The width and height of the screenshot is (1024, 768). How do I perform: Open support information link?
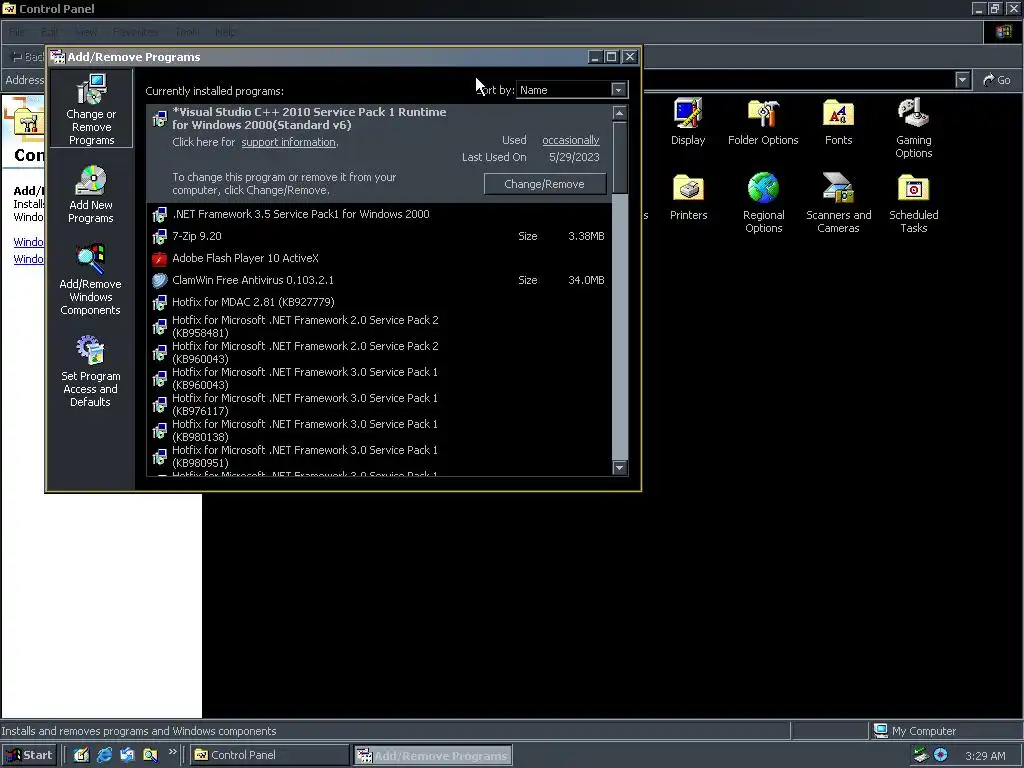289,142
